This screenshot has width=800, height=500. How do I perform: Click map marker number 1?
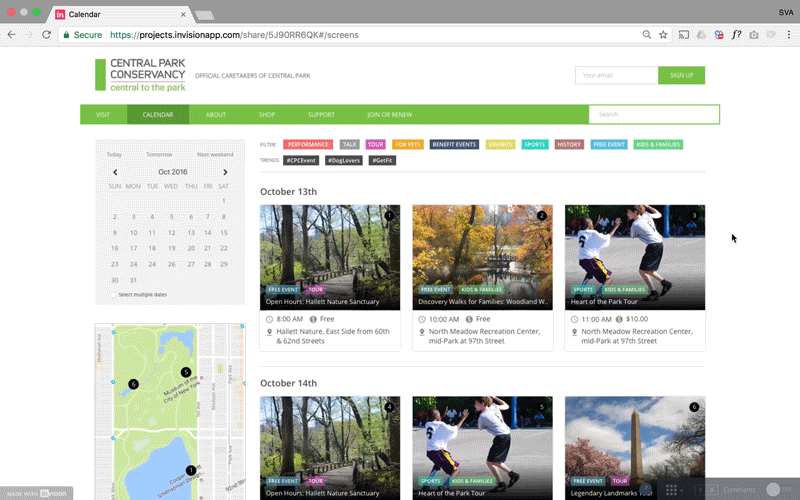(190, 470)
